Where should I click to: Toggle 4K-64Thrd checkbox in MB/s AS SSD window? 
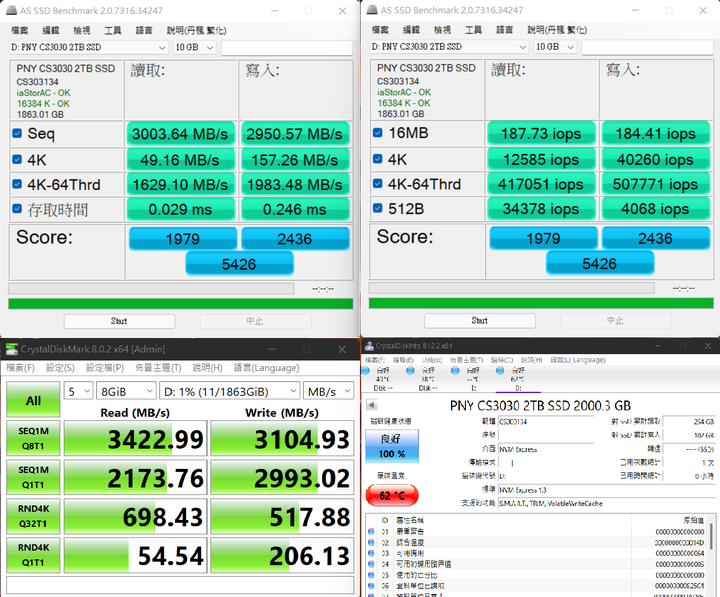[x=17, y=184]
